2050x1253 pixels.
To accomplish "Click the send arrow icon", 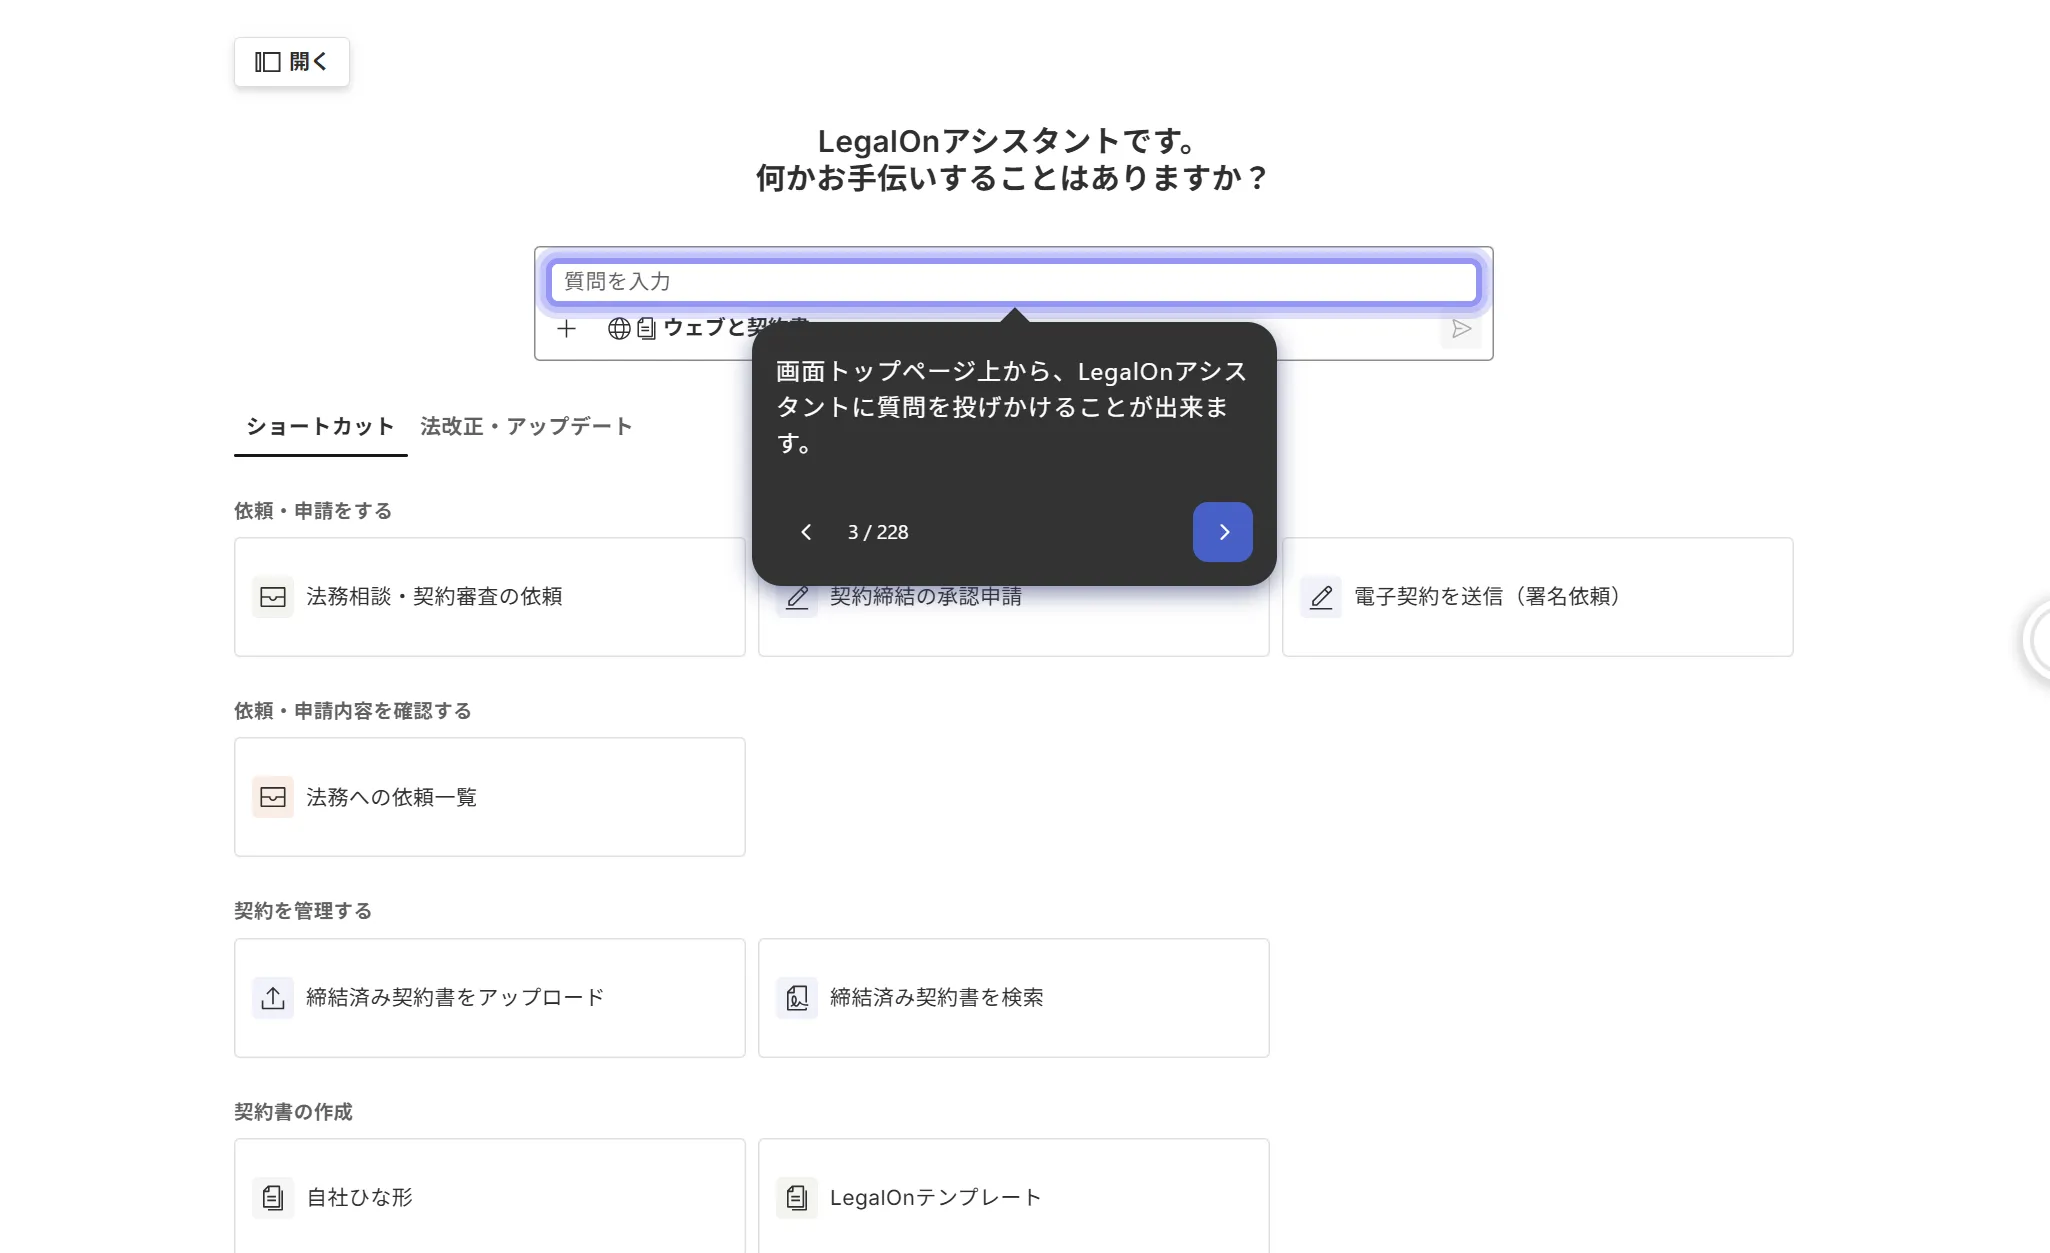I will tap(1461, 328).
